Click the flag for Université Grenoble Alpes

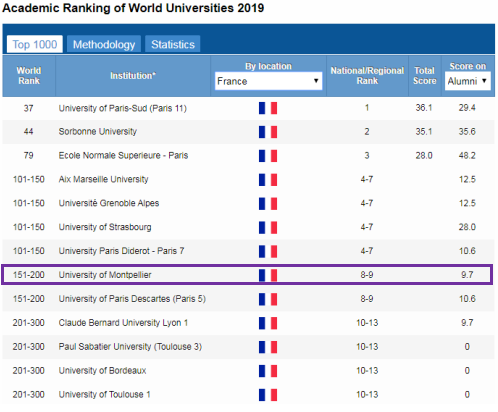click(x=268, y=204)
